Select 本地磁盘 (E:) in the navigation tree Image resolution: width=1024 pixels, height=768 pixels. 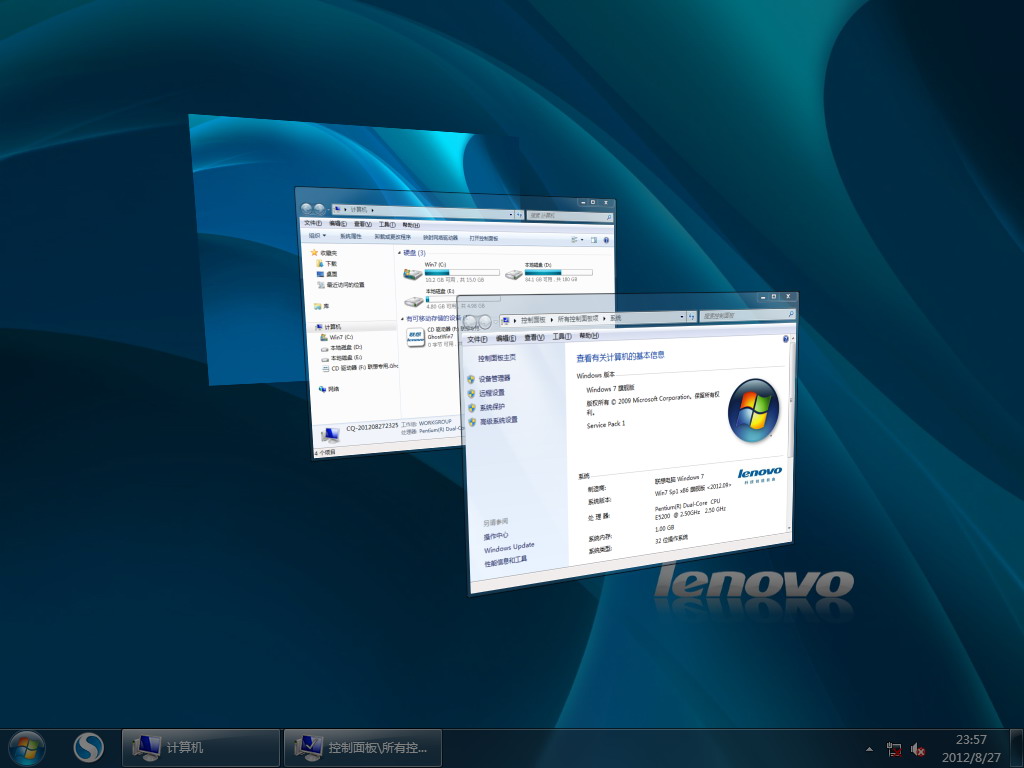point(342,358)
